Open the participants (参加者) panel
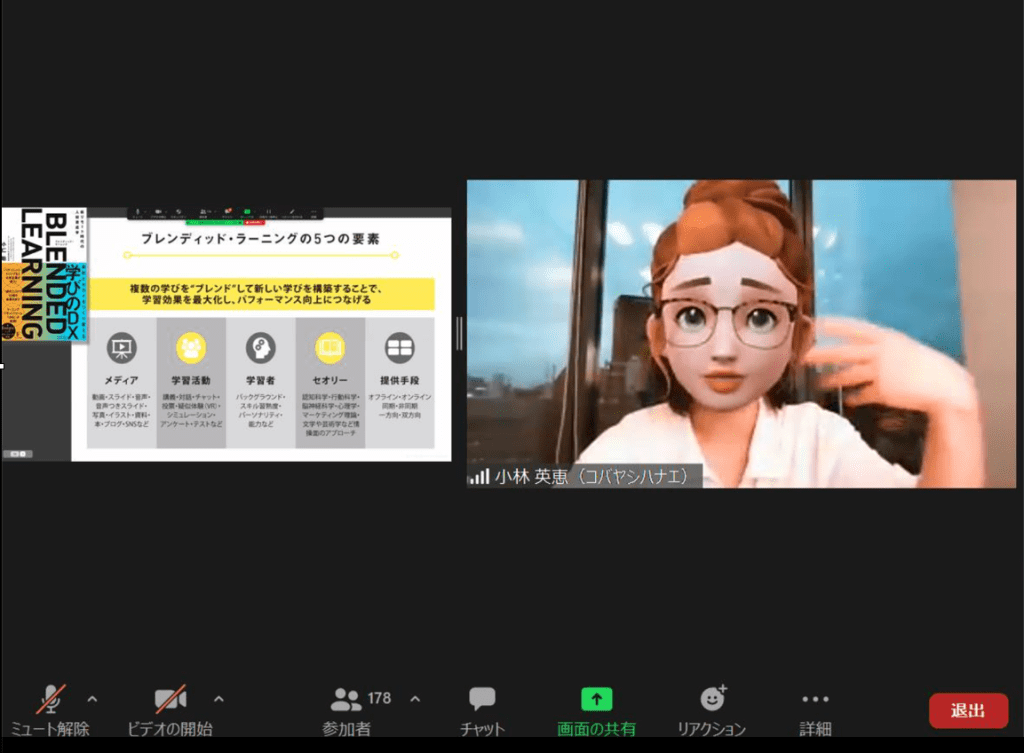1024x753 pixels. (x=348, y=700)
